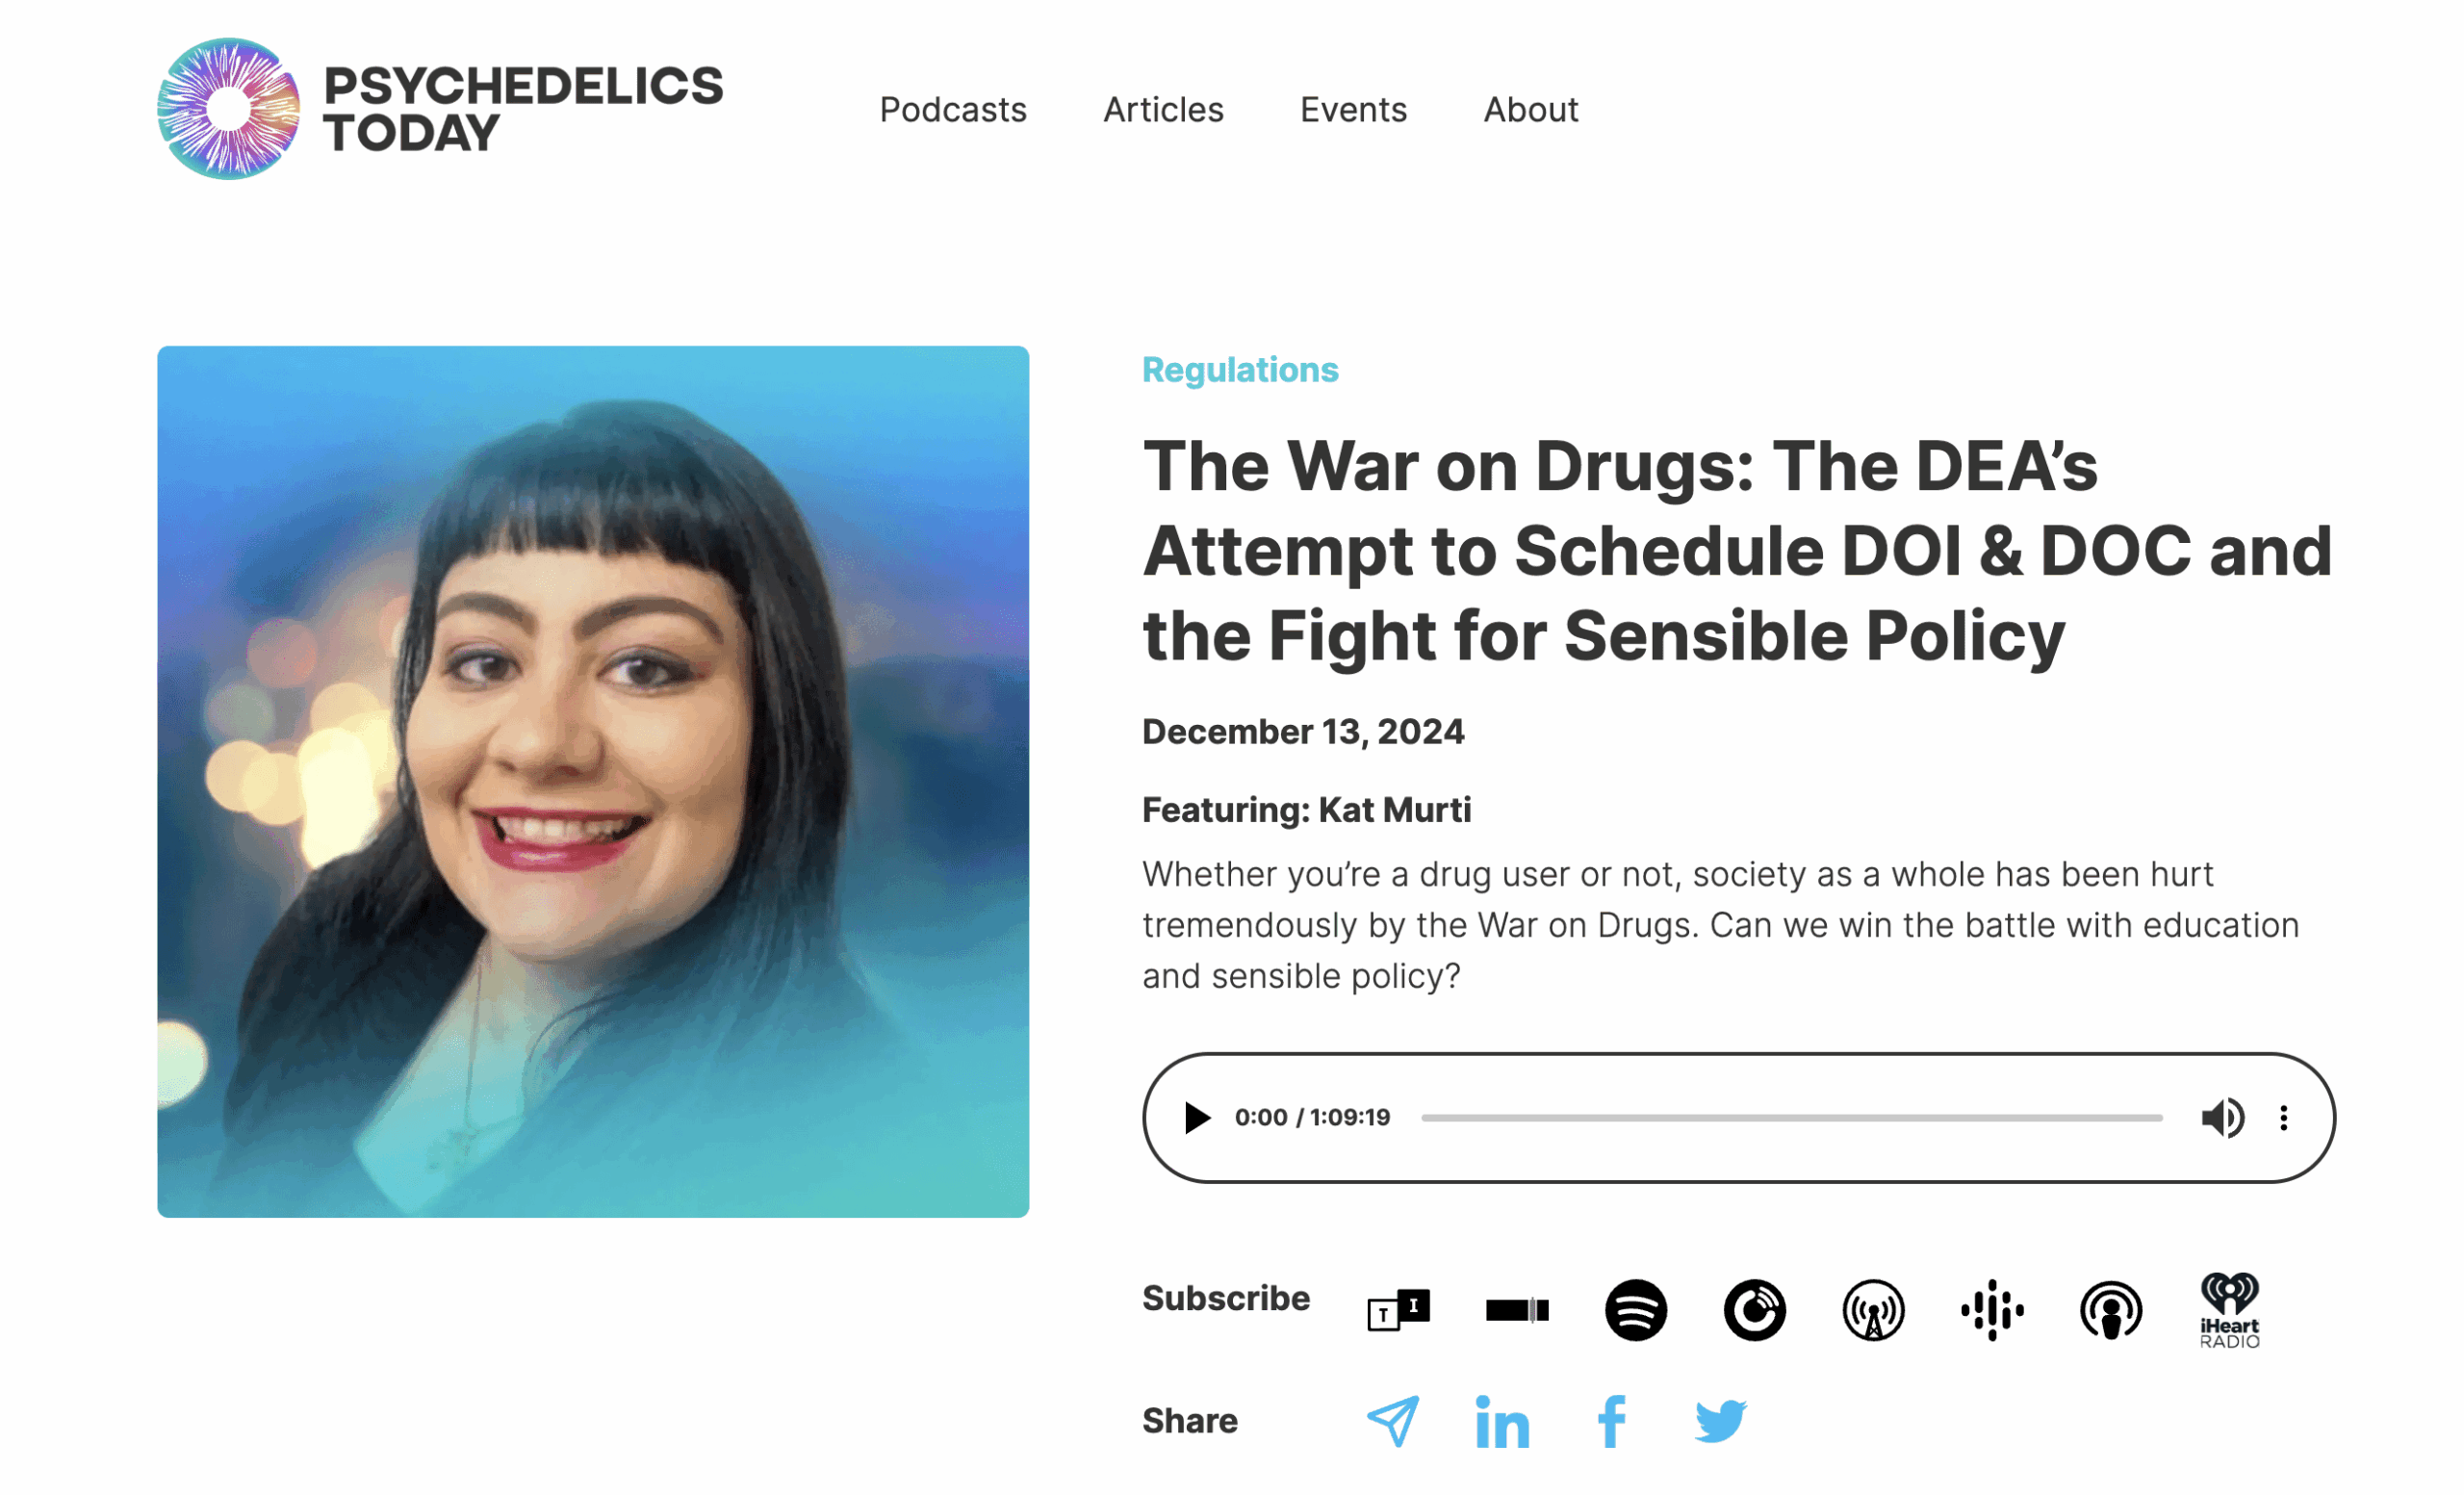Share the episode on LinkedIn
Image resolution: width=2464 pixels, height=1495 pixels.
(x=1502, y=1421)
